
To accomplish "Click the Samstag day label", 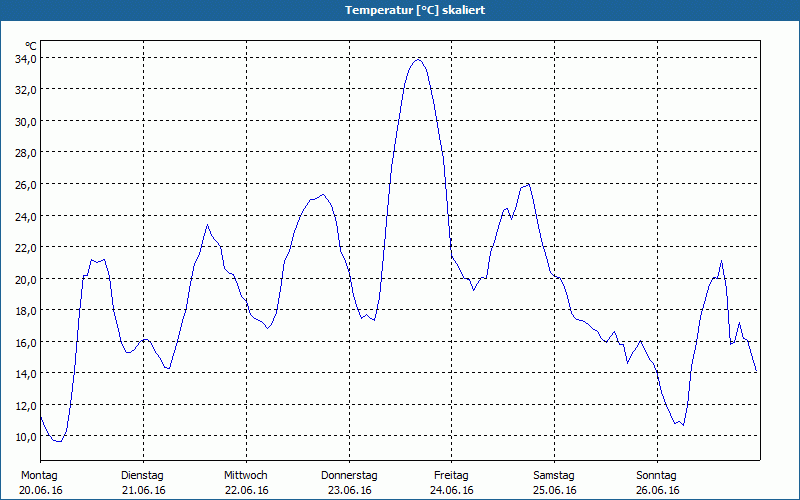I will pos(554,476).
